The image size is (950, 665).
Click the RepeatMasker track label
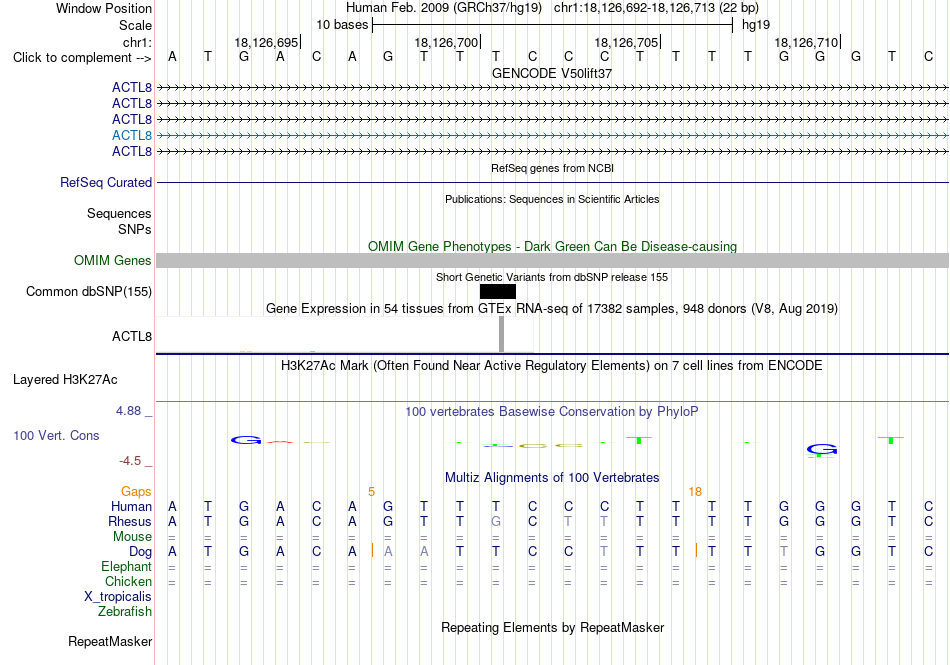[x=110, y=641]
